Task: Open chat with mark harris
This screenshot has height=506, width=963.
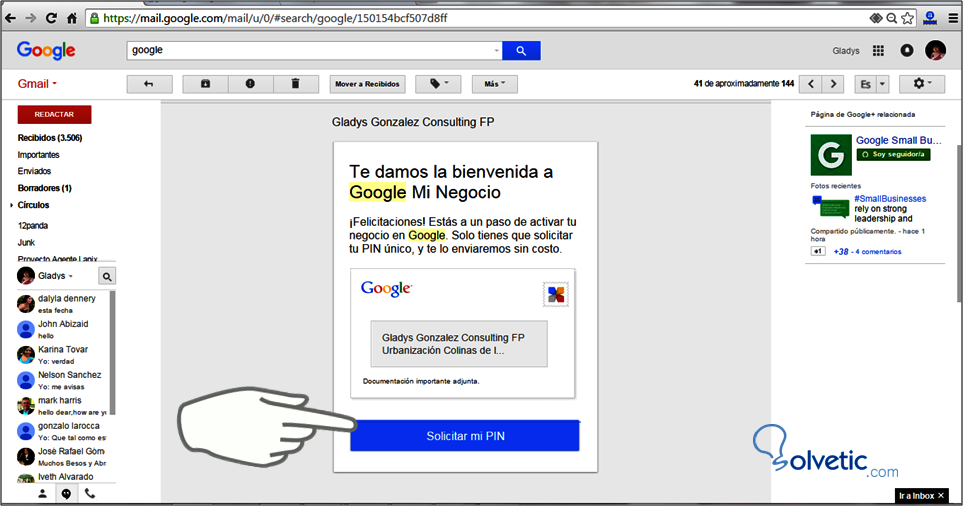Action: (x=61, y=405)
